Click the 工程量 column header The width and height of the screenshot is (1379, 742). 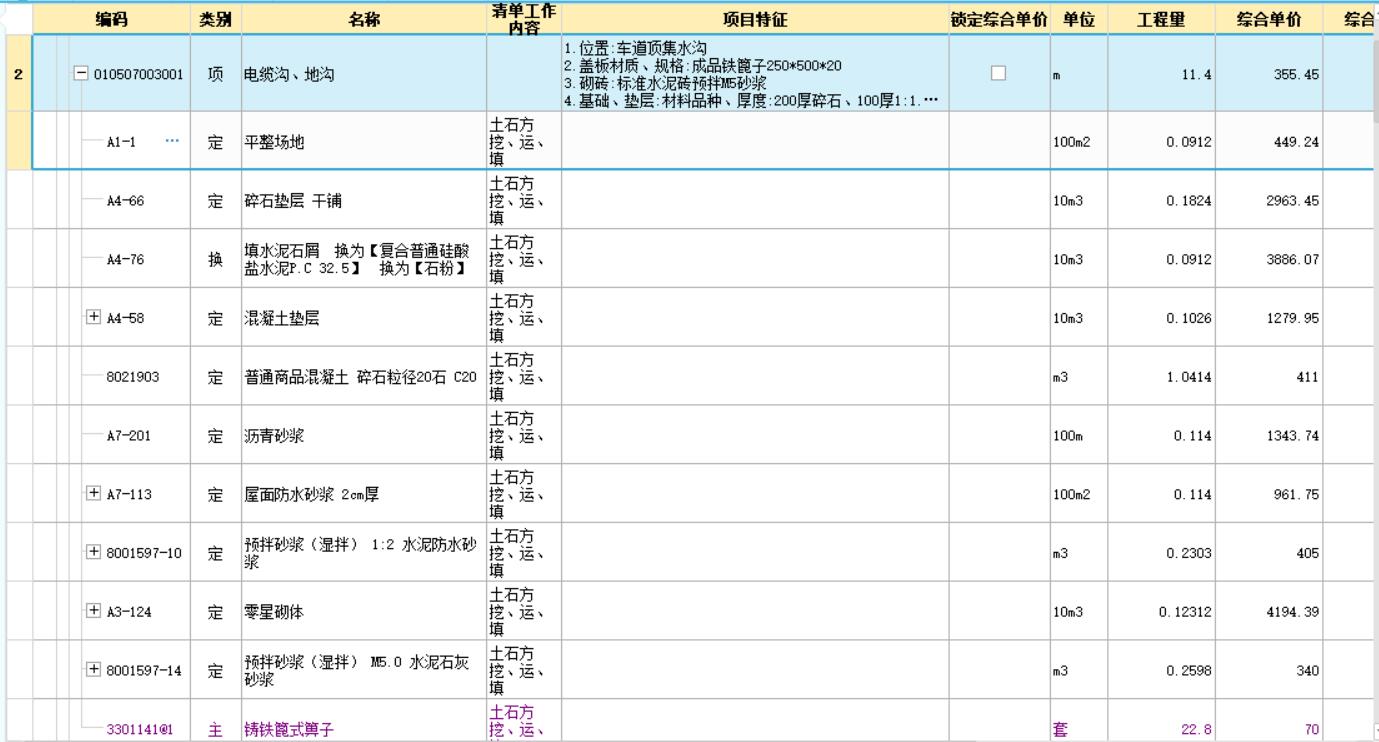coord(1162,19)
